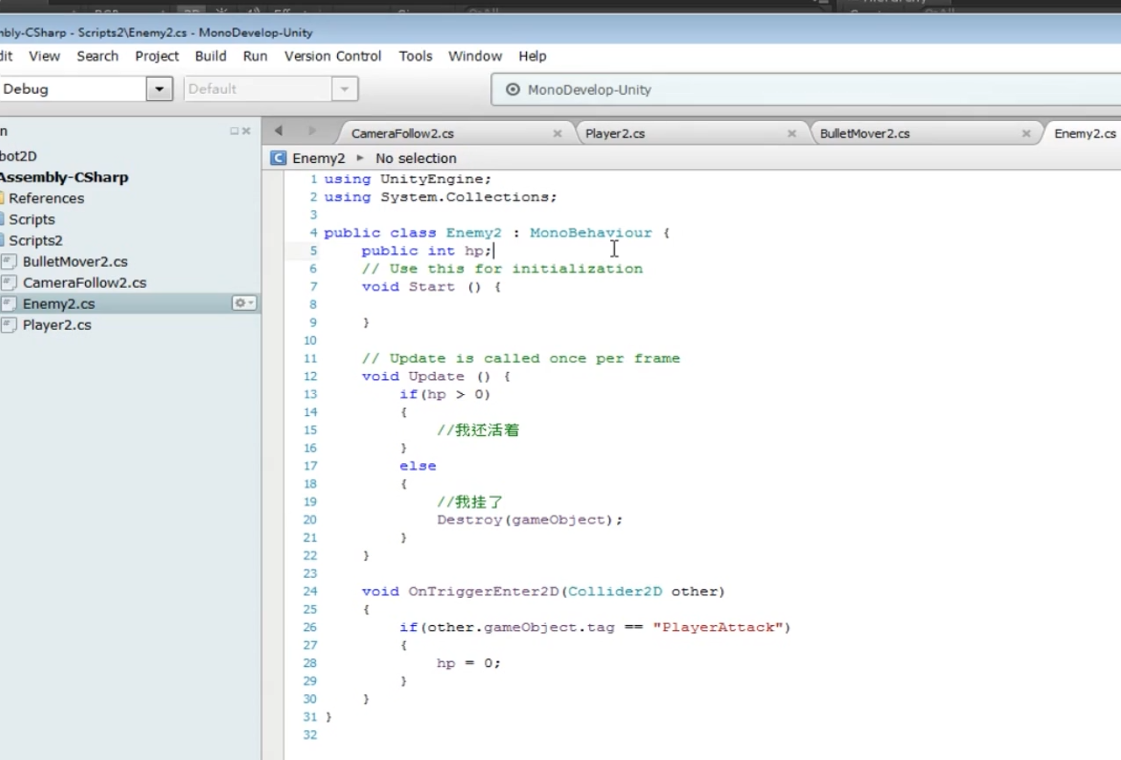
Task: Click the file icon beside CameraFollow2.cs
Action: (x=9, y=282)
